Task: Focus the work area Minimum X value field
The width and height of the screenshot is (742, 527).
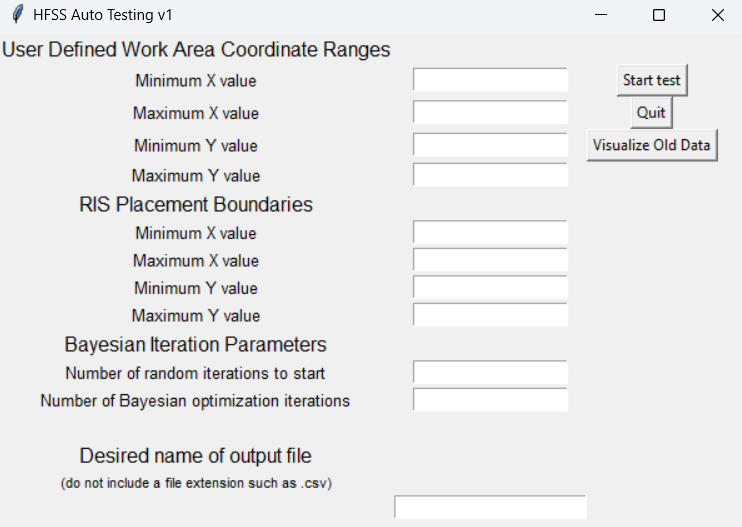Action: click(x=490, y=79)
